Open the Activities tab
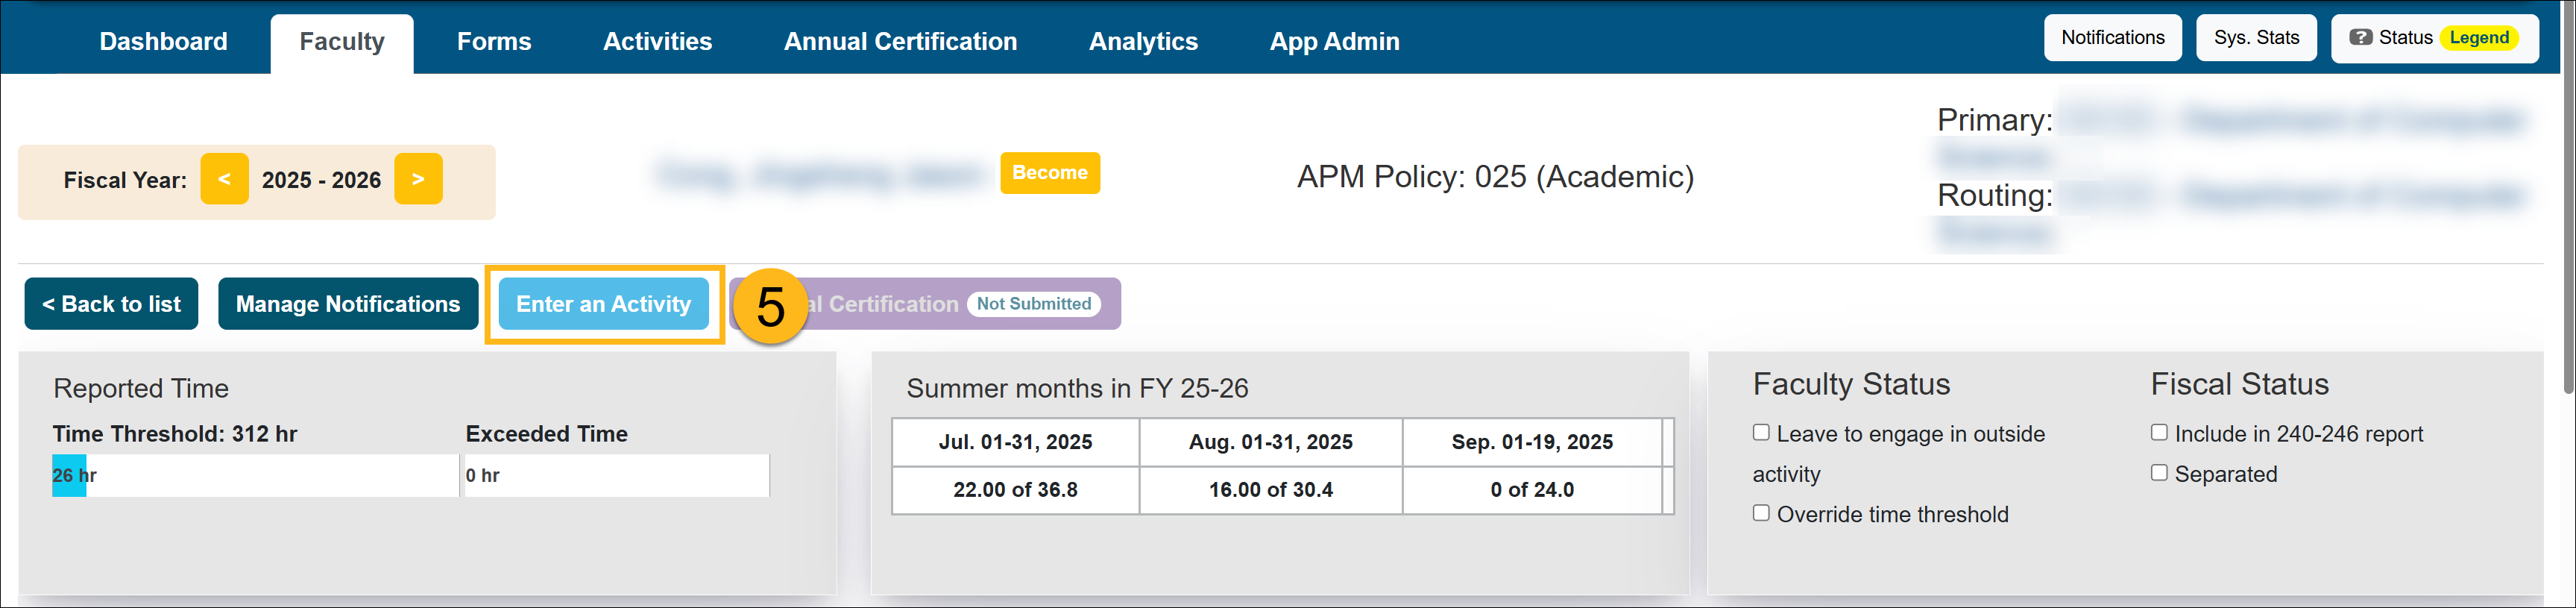This screenshot has width=2576, height=608. tap(657, 41)
